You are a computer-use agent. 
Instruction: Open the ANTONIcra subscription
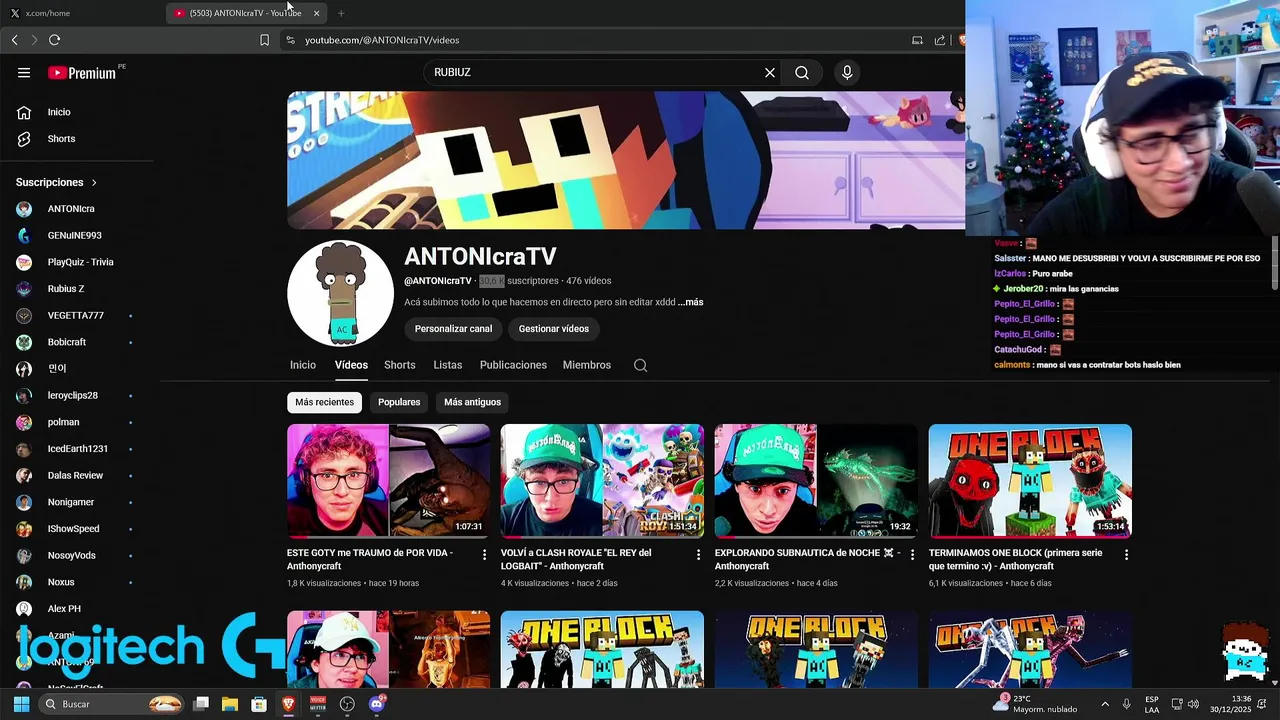click(x=70, y=209)
